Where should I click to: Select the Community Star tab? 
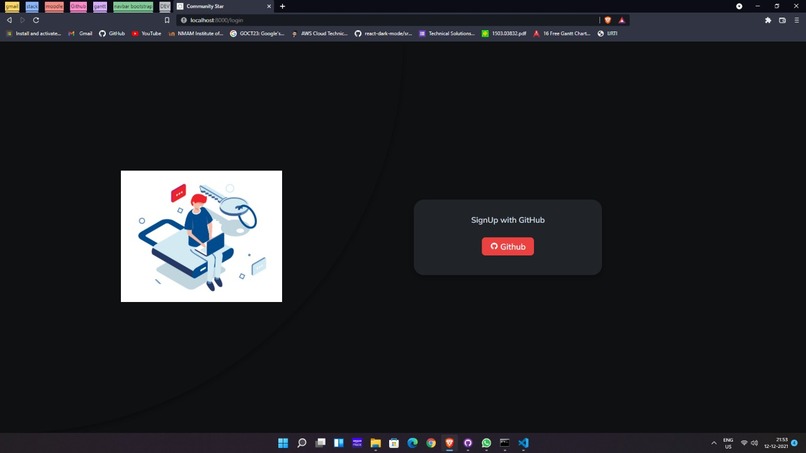click(x=224, y=6)
